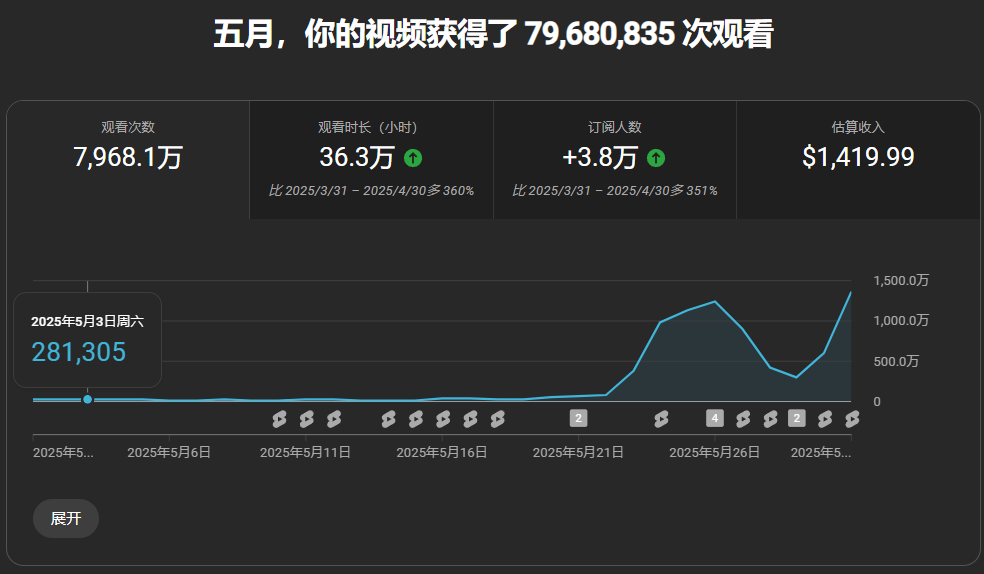The height and width of the screenshot is (574, 984).
Task: Click the x-axis label 2025年5月6日
Action: point(169,452)
